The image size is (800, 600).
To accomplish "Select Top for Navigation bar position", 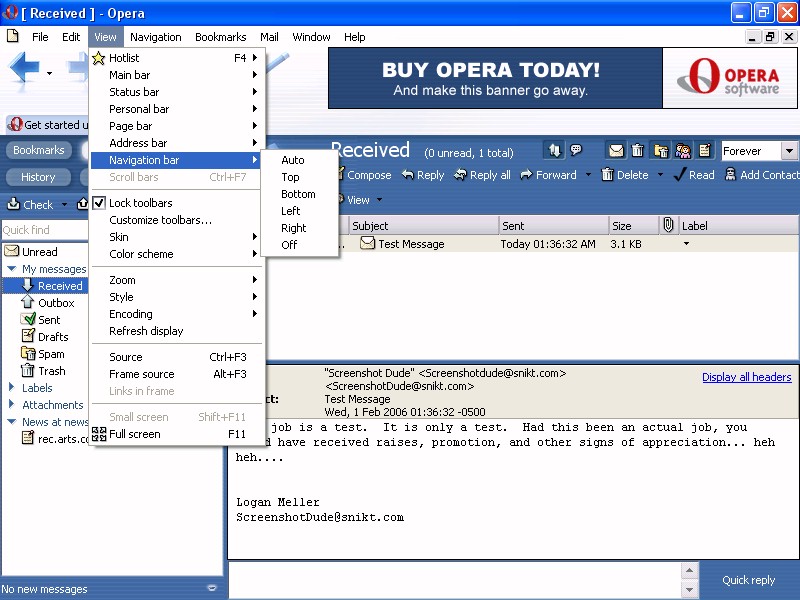I will click(290, 177).
